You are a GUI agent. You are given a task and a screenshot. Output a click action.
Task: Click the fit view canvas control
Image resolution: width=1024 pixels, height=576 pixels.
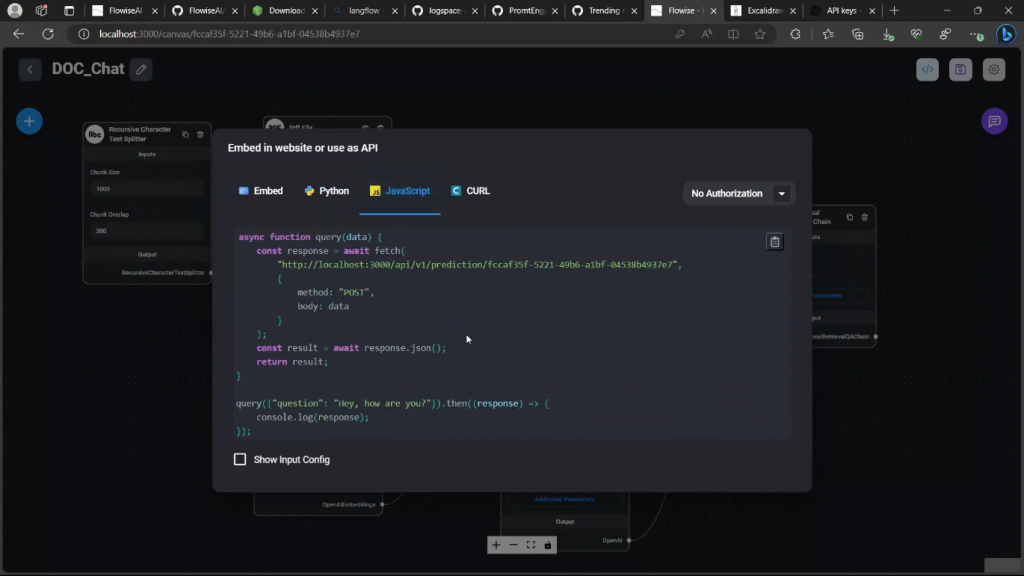point(530,545)
